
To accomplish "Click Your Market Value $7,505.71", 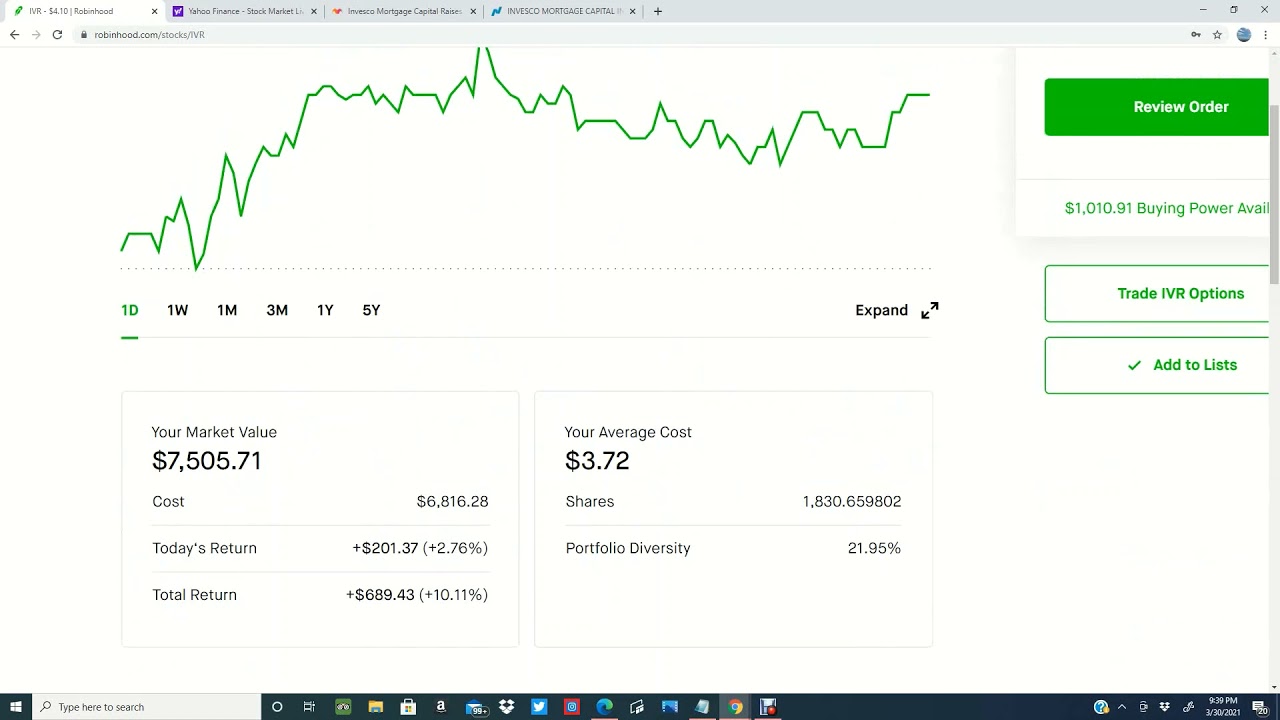I will (206, 461).
